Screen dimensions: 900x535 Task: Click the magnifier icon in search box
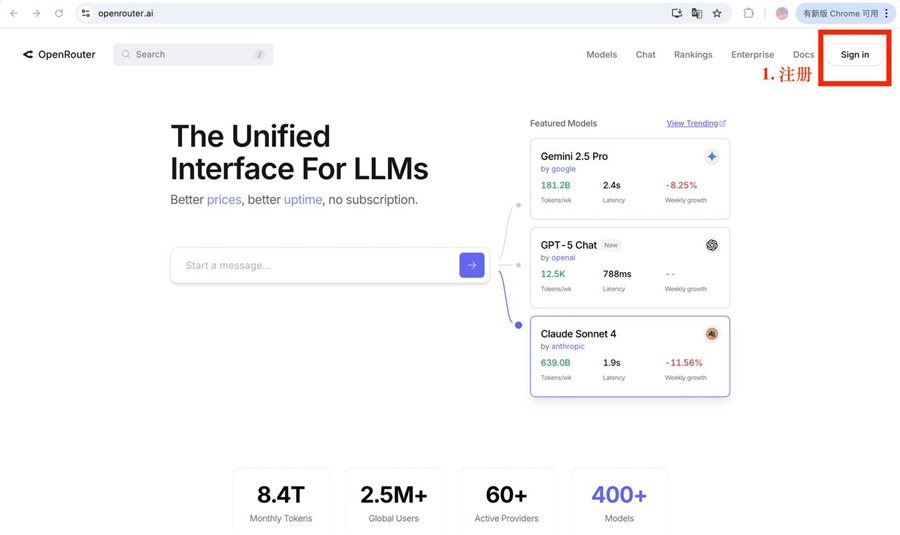point(126,55)
